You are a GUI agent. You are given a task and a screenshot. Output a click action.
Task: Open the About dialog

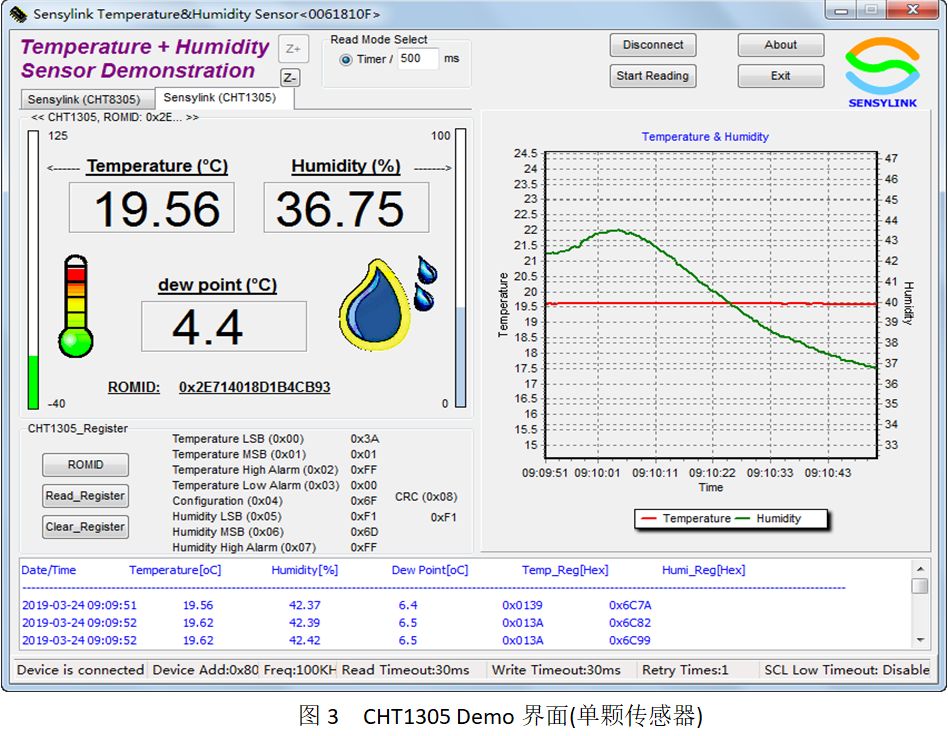pos(781,45)
